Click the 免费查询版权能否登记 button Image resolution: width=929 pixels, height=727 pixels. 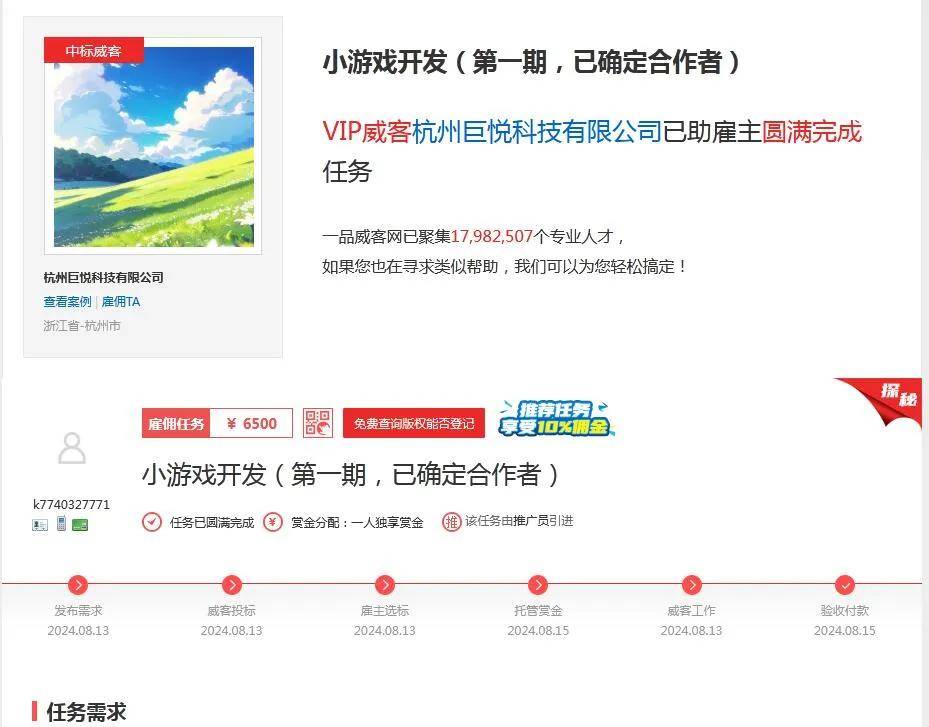[414, 423]
